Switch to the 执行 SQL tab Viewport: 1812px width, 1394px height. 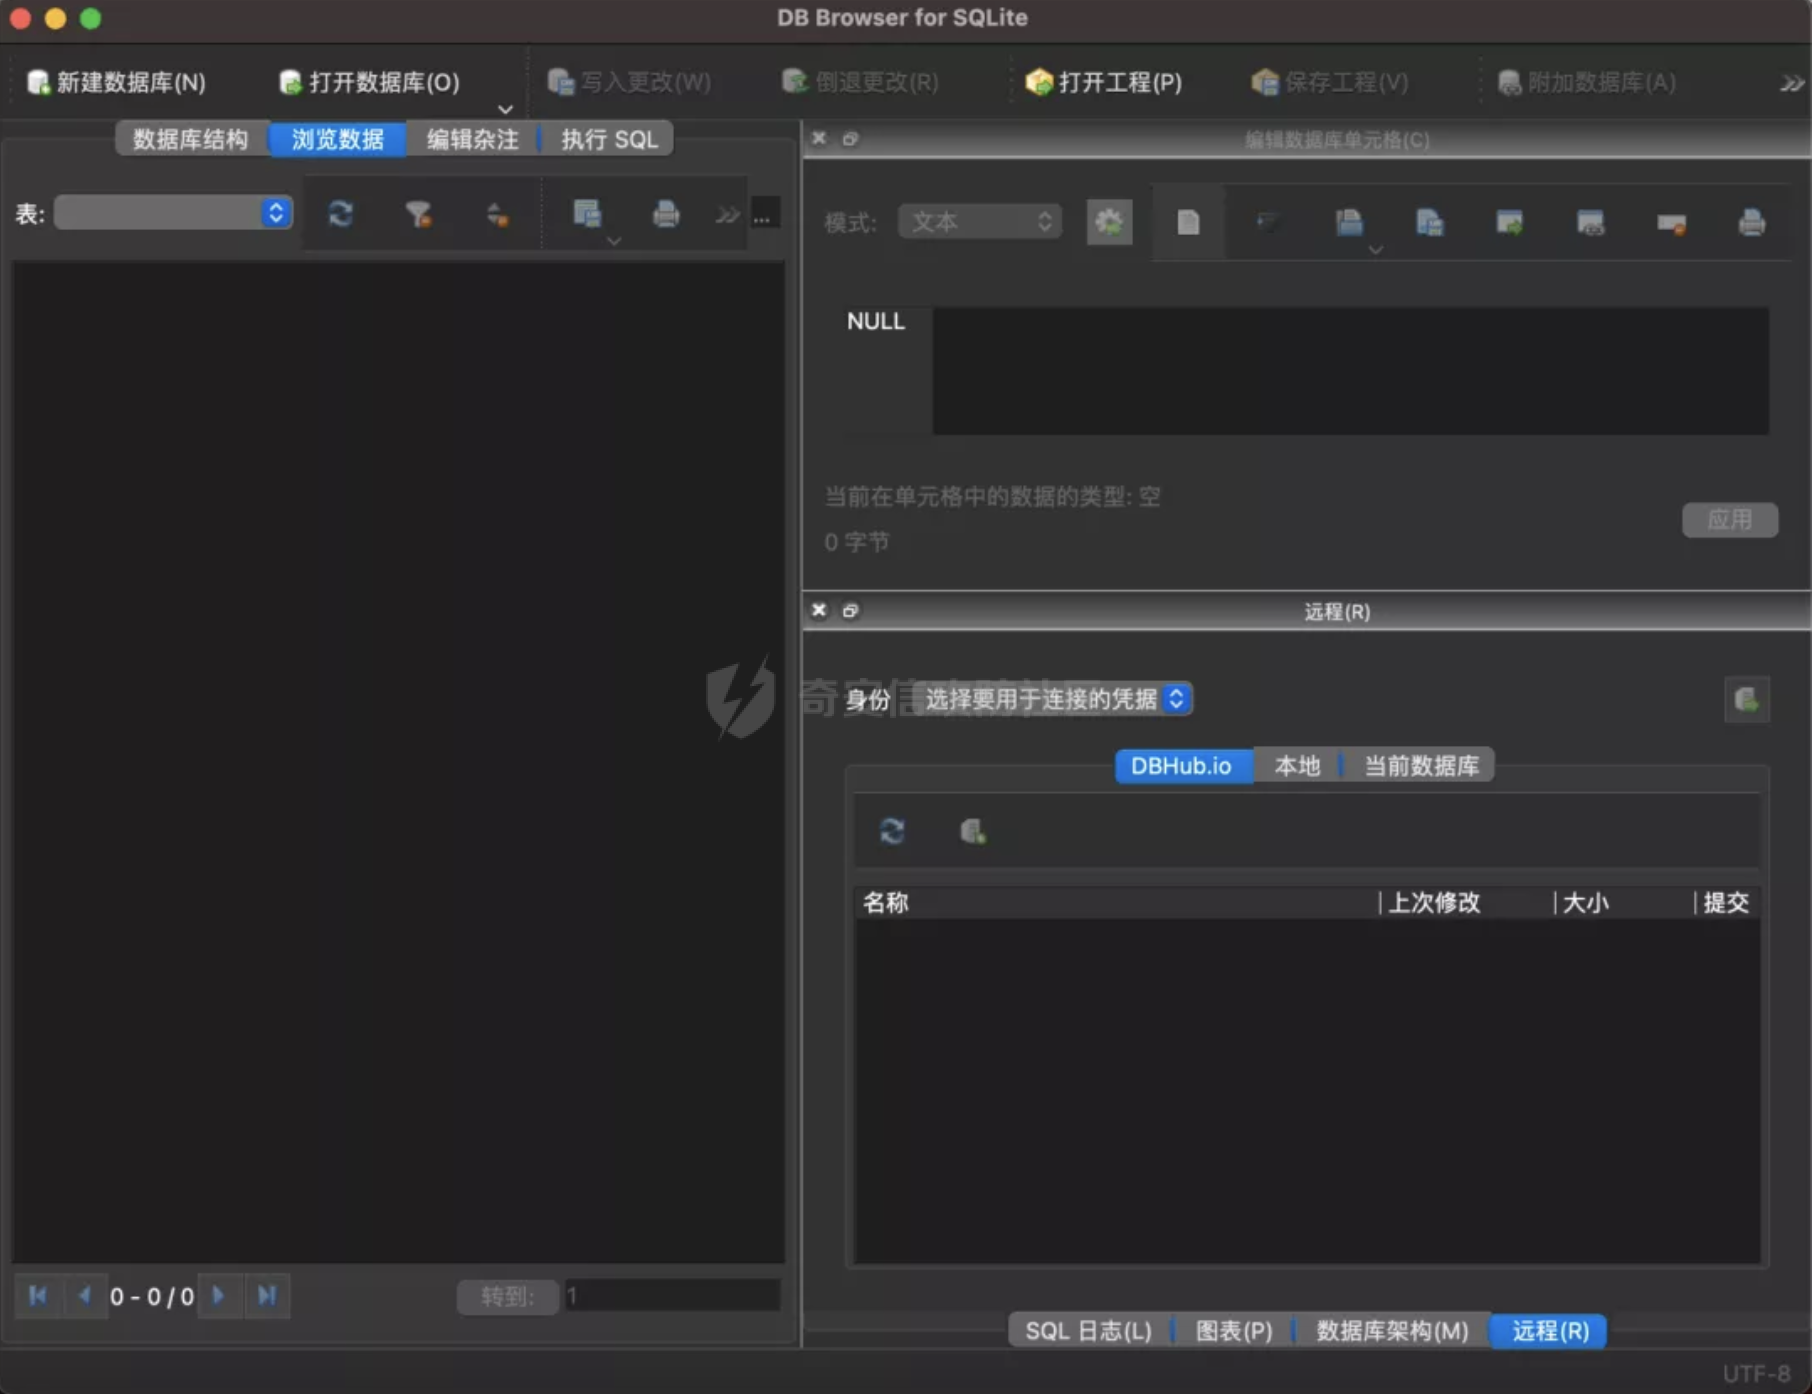click(x=608, y=139)
